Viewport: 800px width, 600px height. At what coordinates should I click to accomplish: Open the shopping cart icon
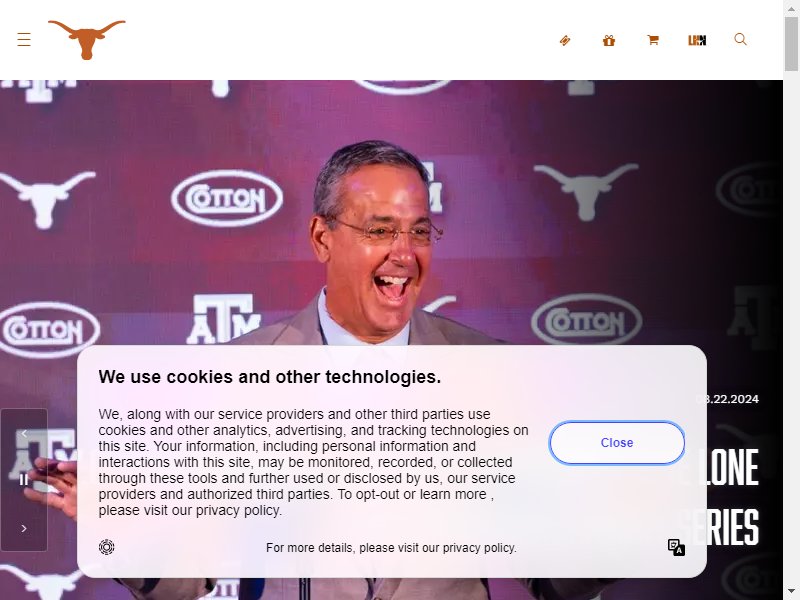coord(653,40)
